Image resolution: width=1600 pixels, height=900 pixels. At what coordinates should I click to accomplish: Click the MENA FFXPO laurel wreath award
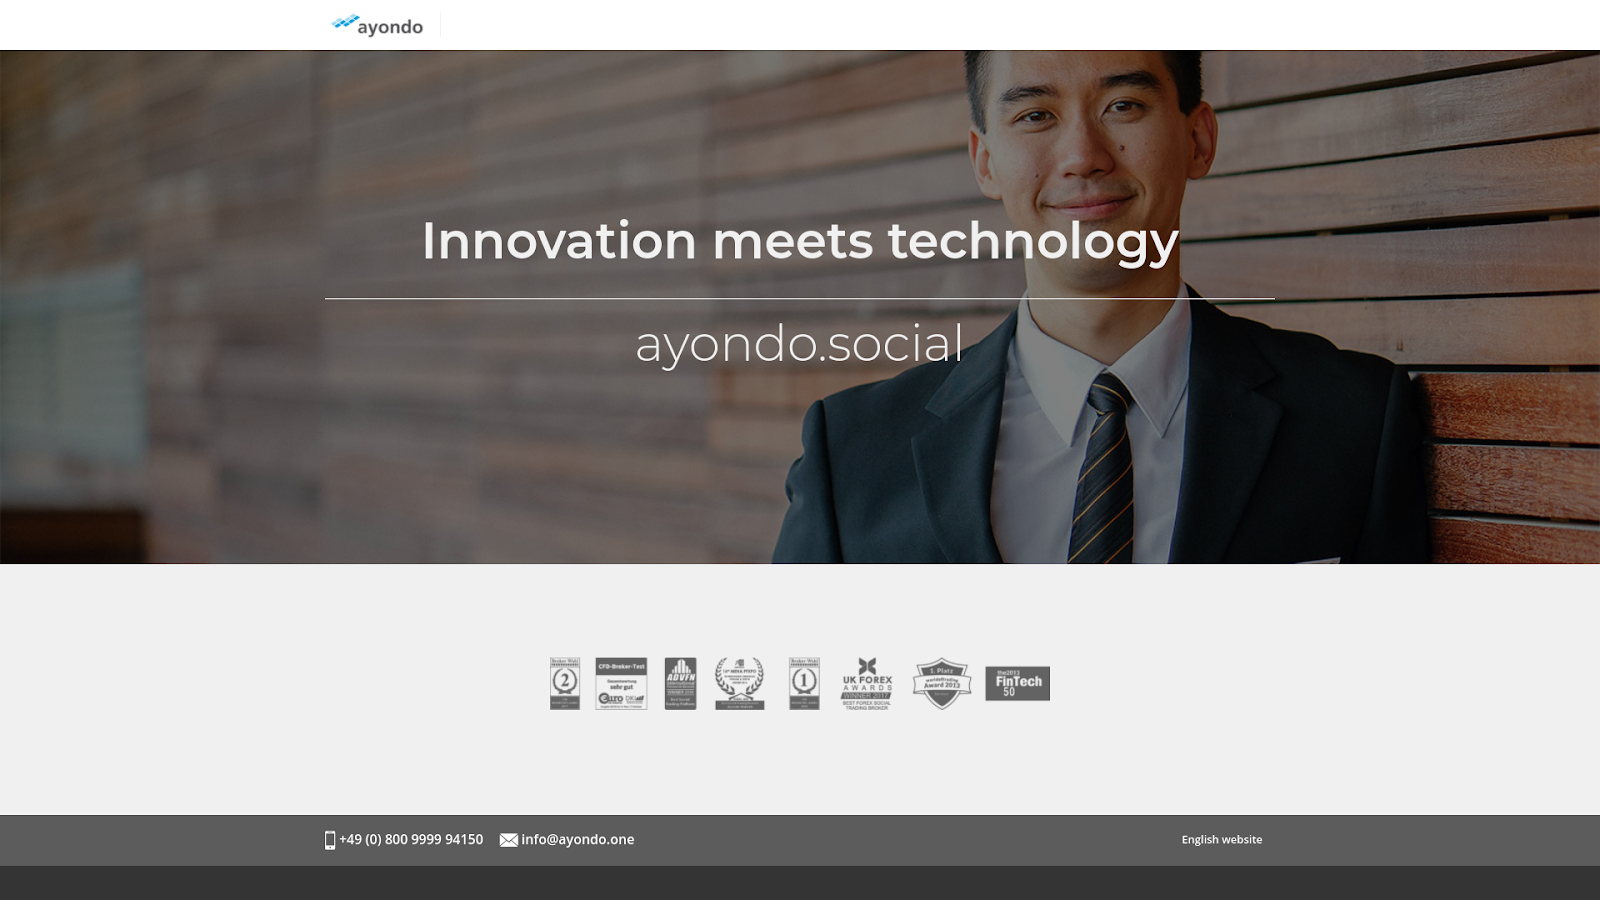740,684
